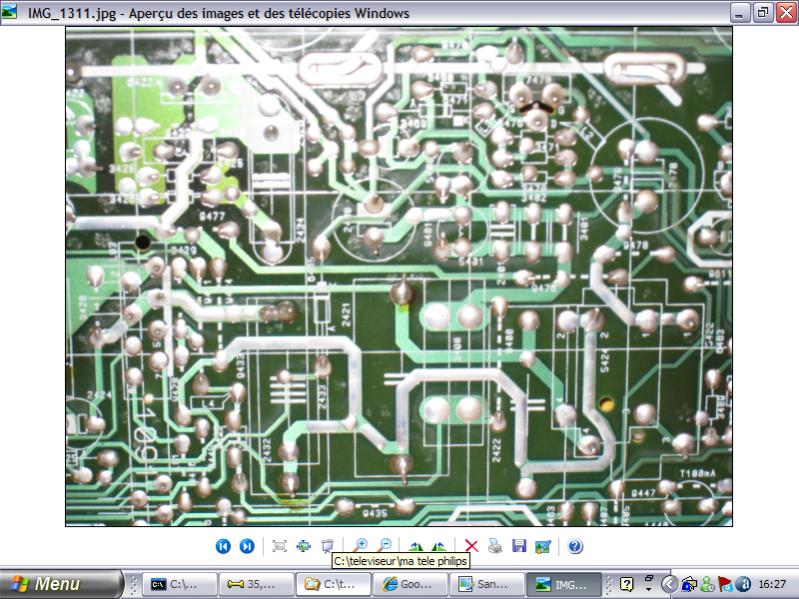Minimize the image viewer window

tap(740, 12)
